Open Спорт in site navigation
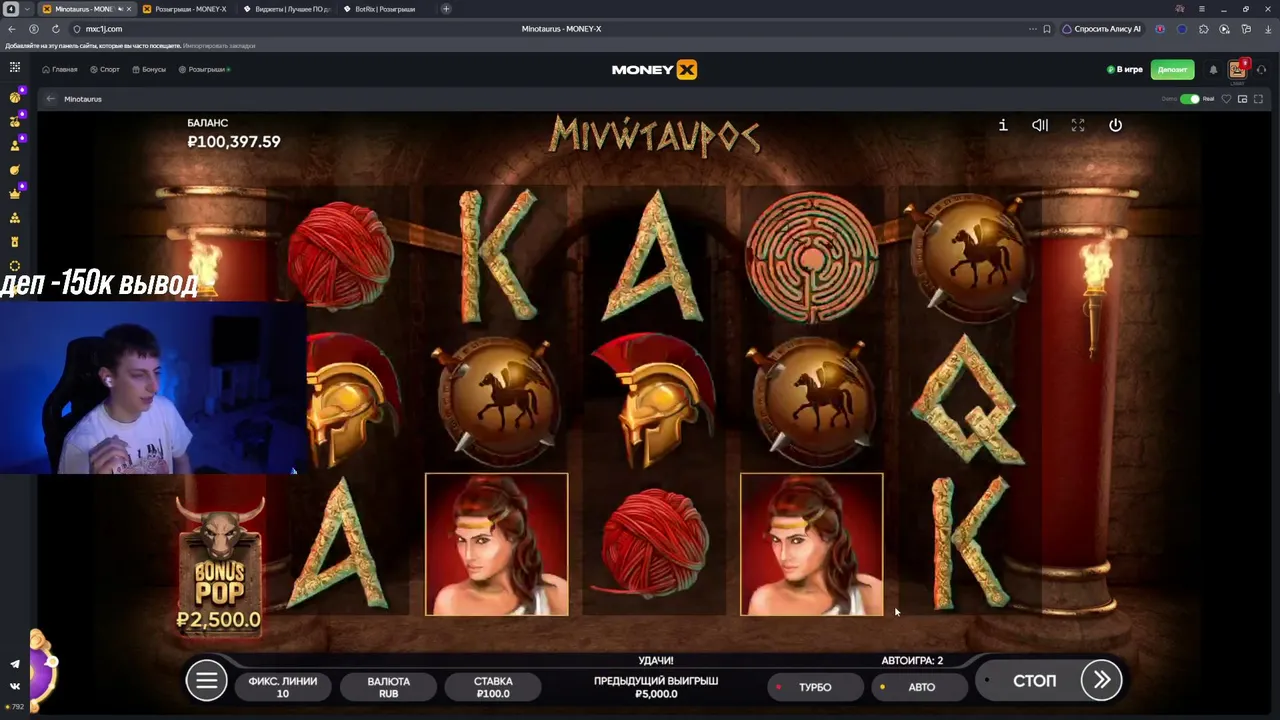Screen dimensions: 1280x720 point(105,70)
